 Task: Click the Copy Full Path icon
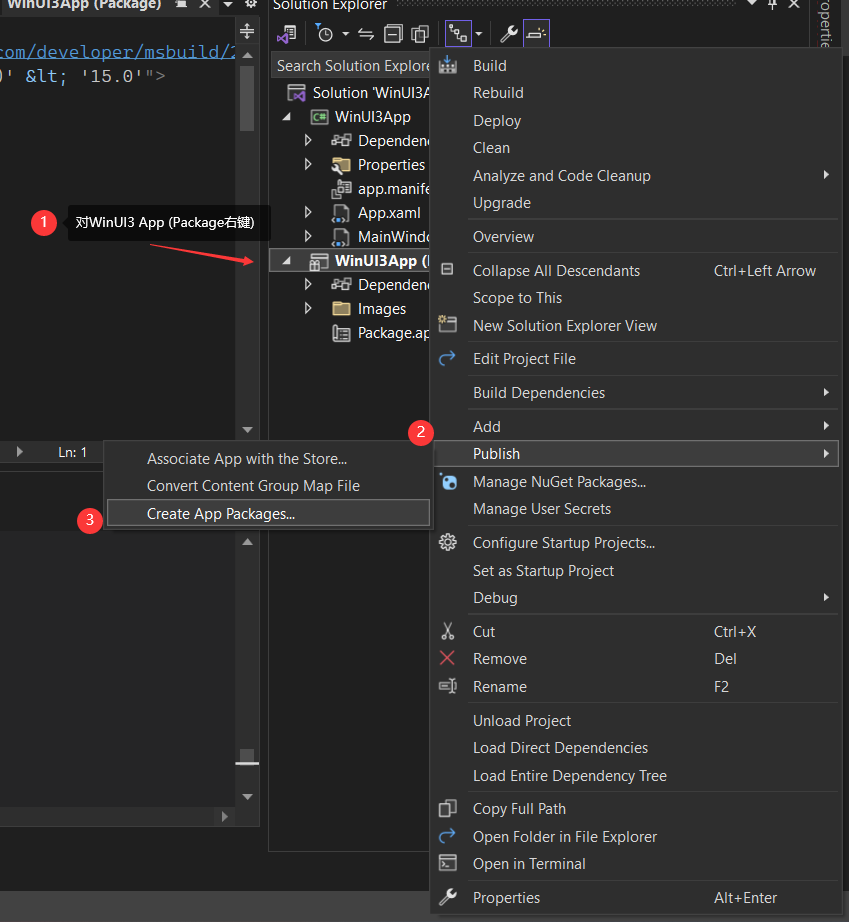click(x=446, y=808)
